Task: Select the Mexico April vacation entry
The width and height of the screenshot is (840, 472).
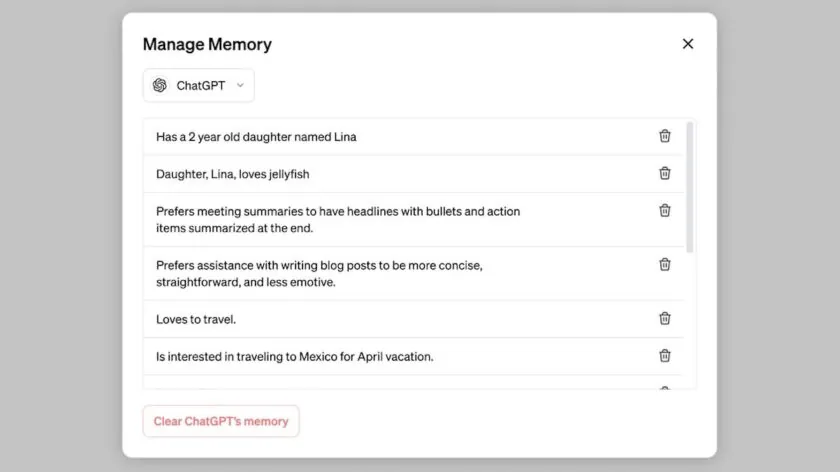Action: (x=295, y=356)
